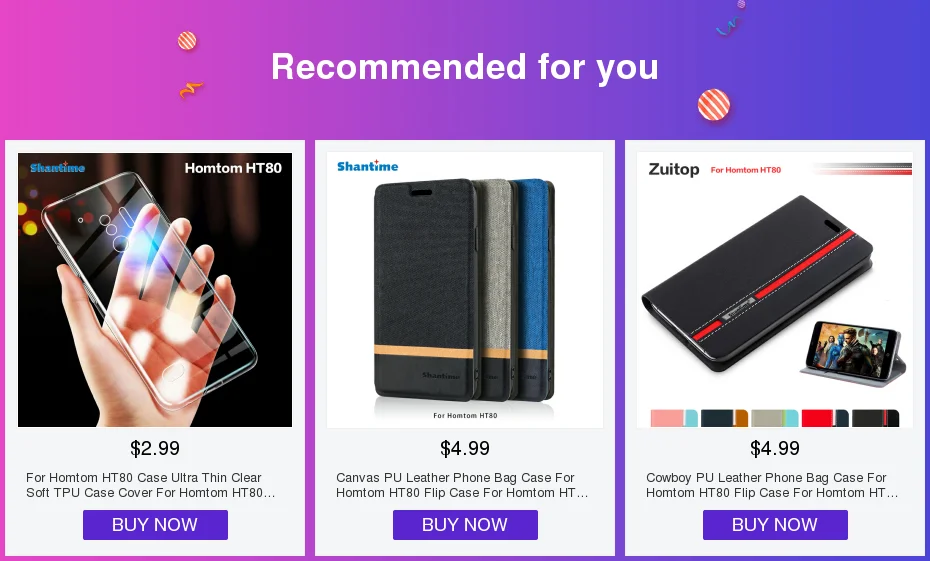The height and width of the screenshot is (561, 930).
Task: Select the red color swatch on the Zuitop case
Action: point(825,418)
